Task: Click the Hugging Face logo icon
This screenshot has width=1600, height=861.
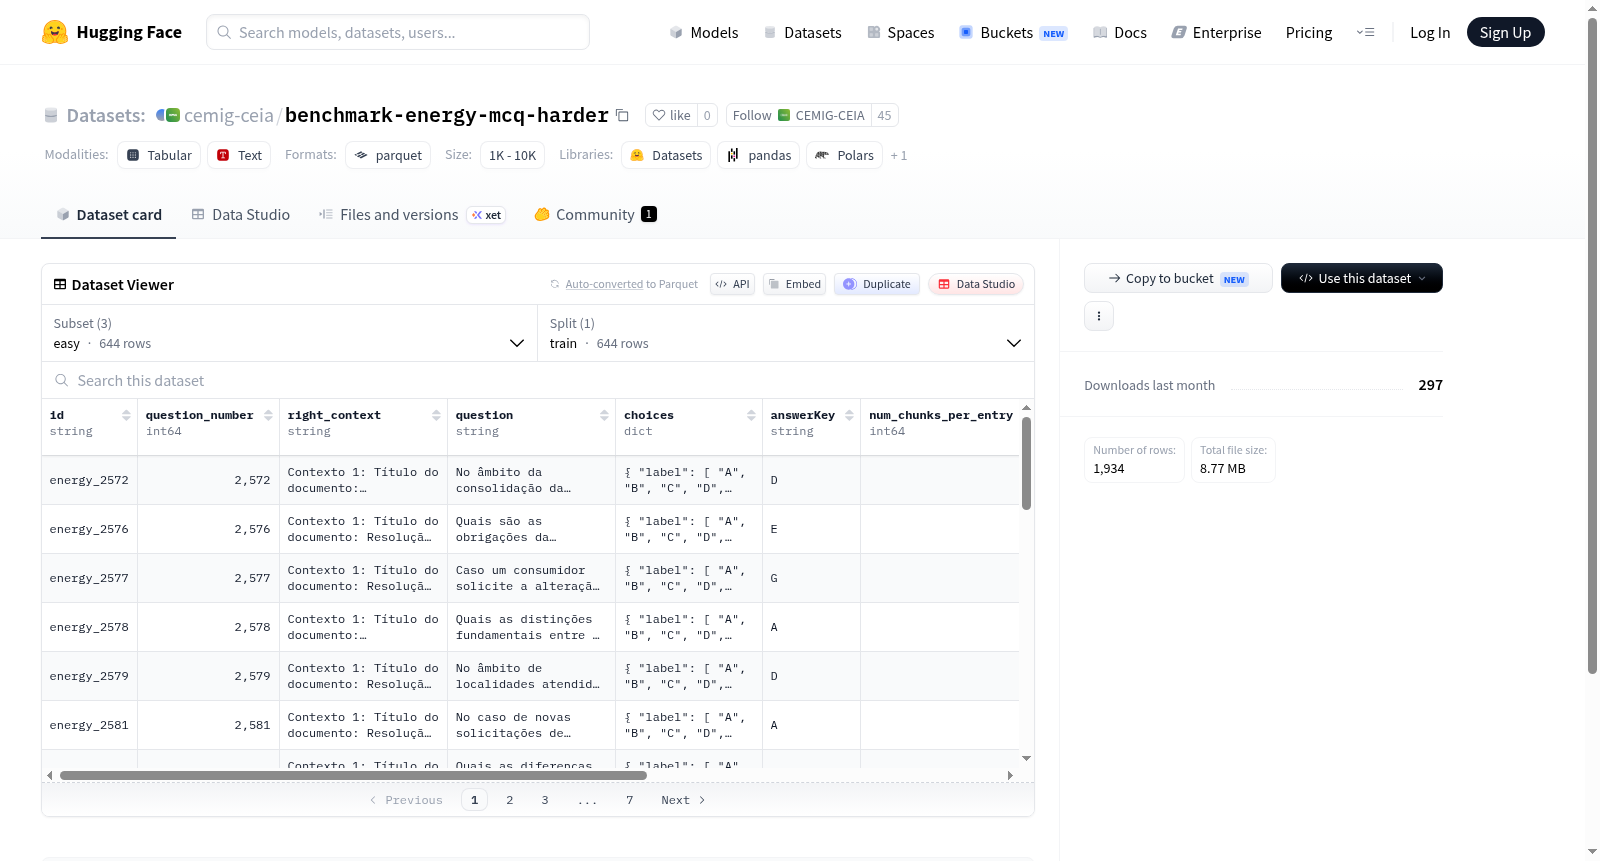Action: click(55, 32)
